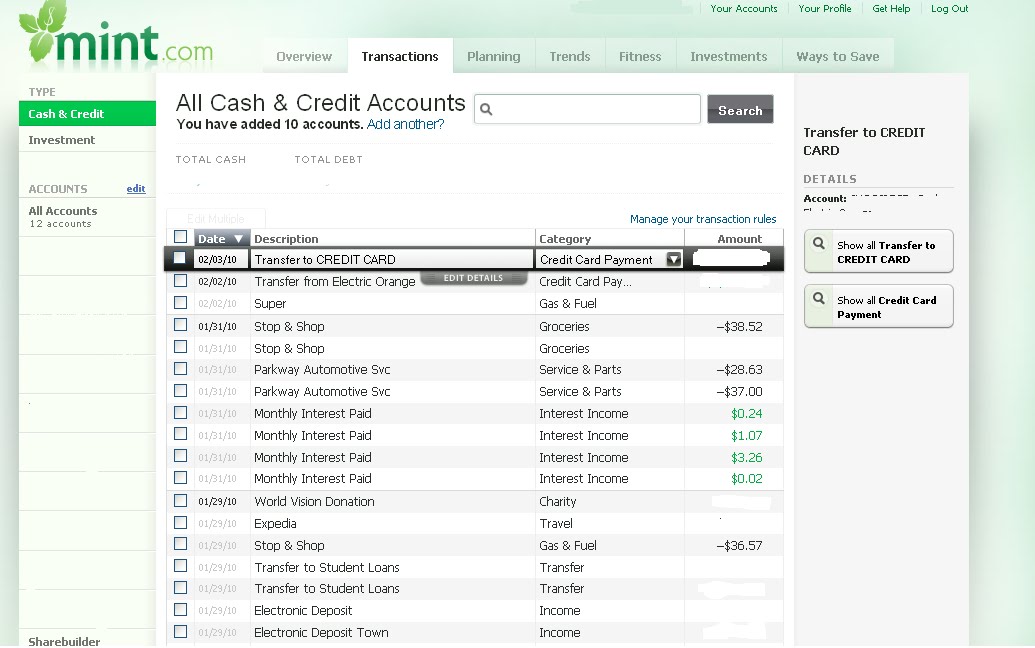The image size is (1035, 648).
Task: Select All Accounts in sidebar
Action: click(x=87, y=216)
